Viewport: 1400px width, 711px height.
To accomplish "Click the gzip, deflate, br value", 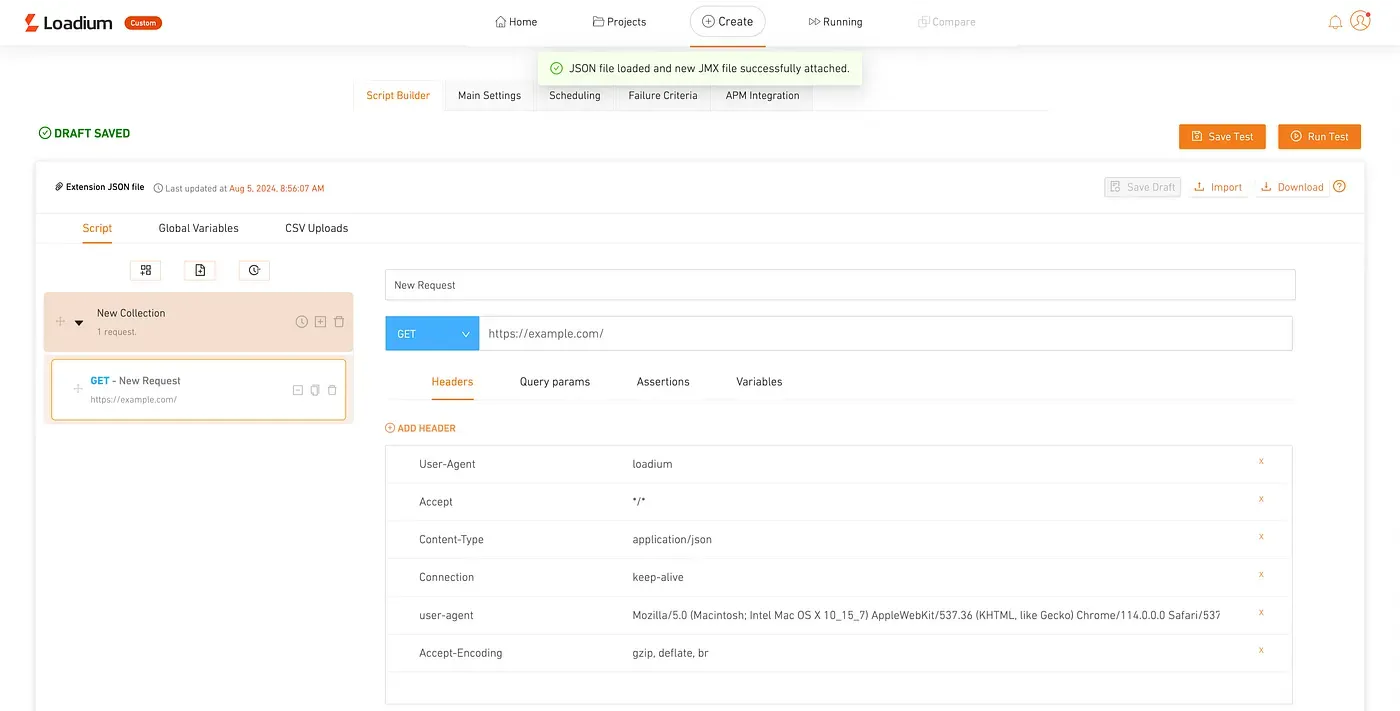I will [671, 653].
